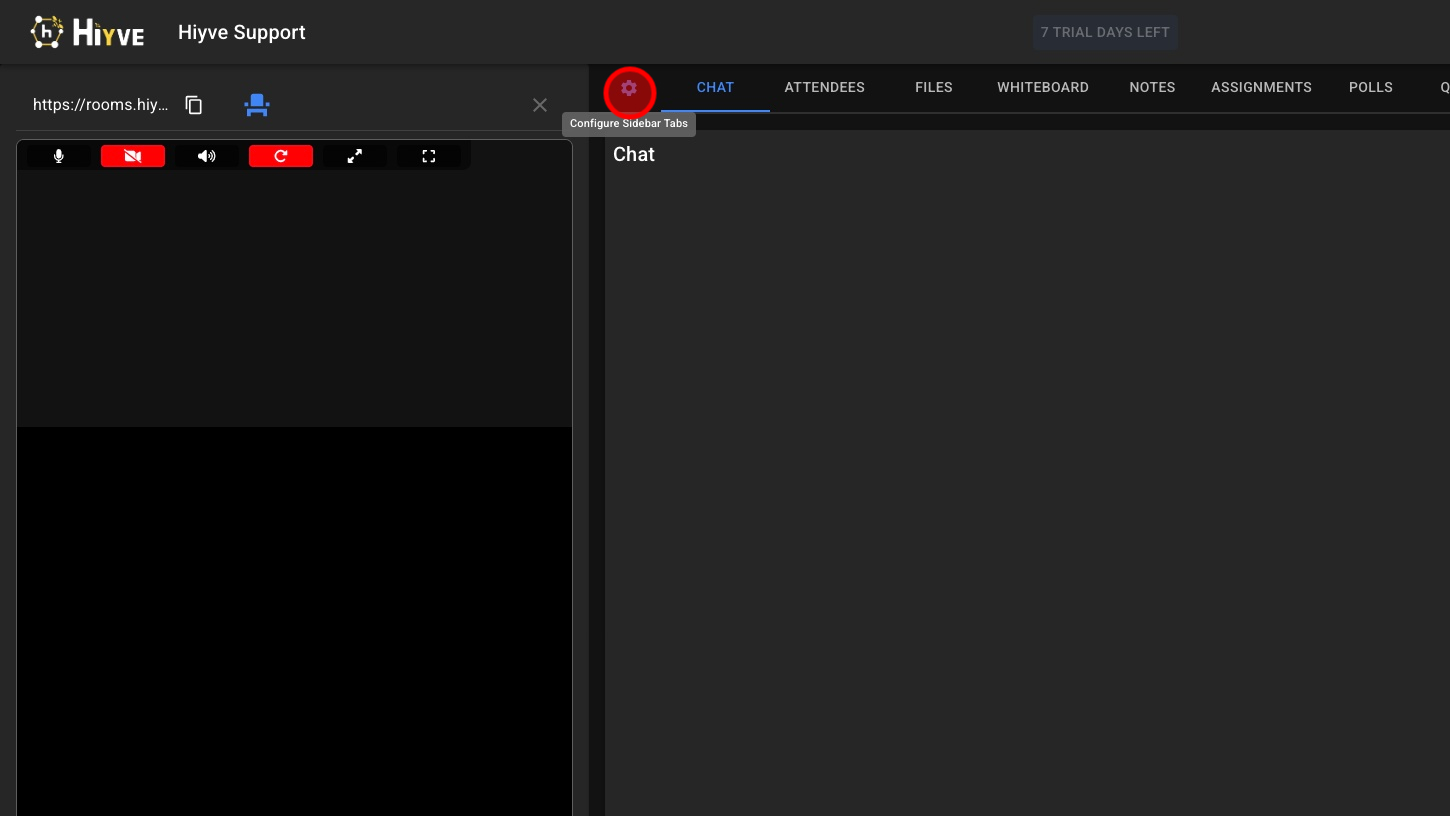
Task: Switch to the Attendees tab
Action: tap(824, 88)
